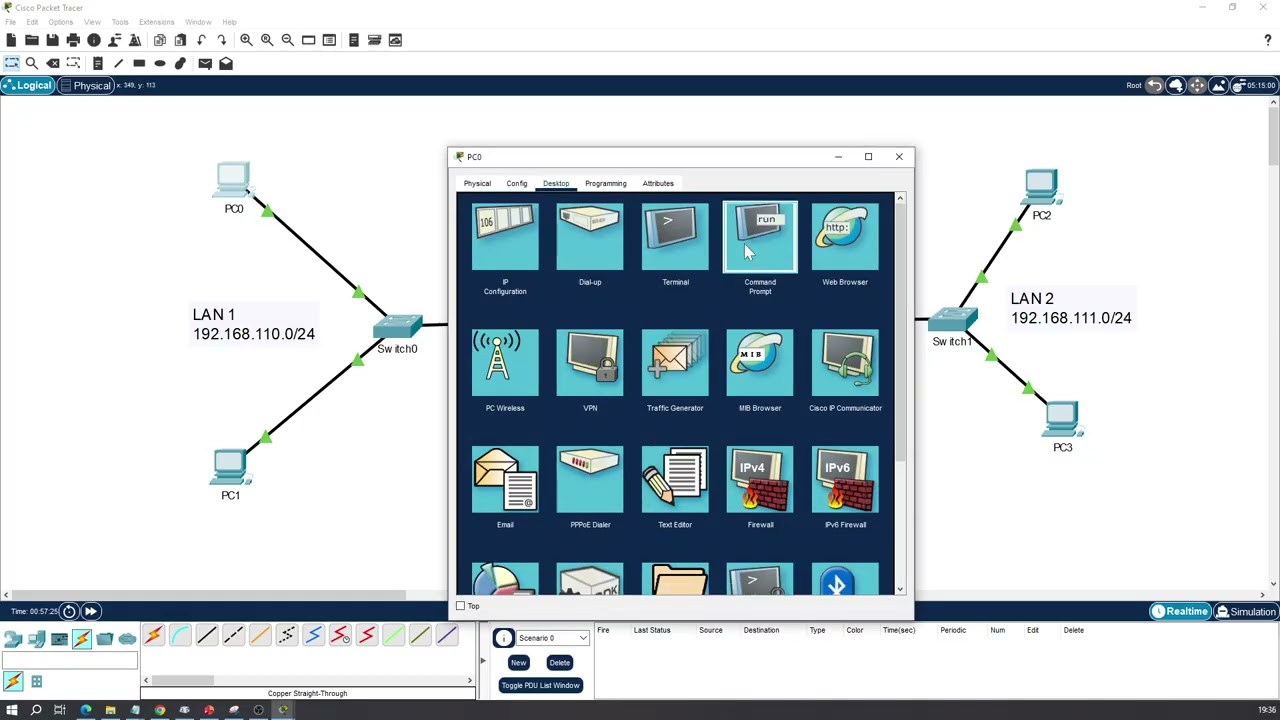Open the Email app
Image resolution: width=1280 pixels, height=720 pixels.
coord(505,480)
